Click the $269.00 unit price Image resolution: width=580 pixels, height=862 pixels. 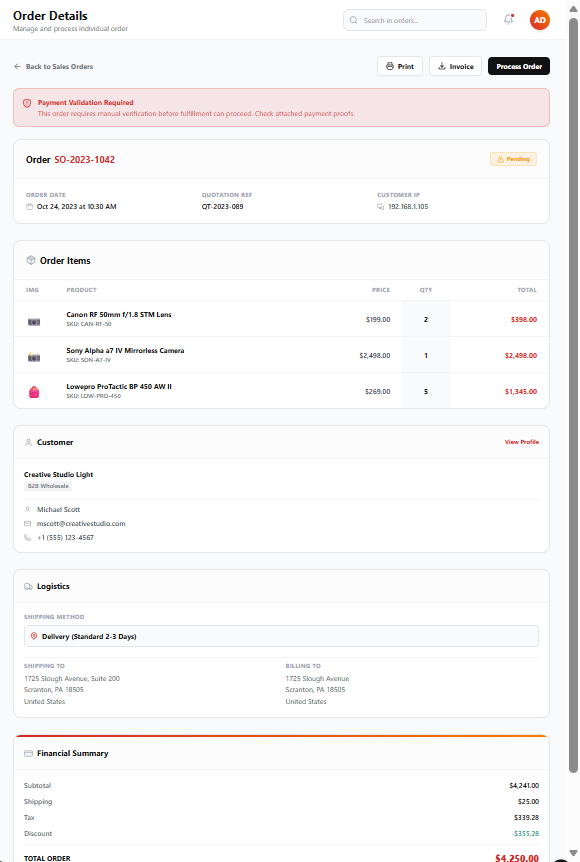(377, 392)
